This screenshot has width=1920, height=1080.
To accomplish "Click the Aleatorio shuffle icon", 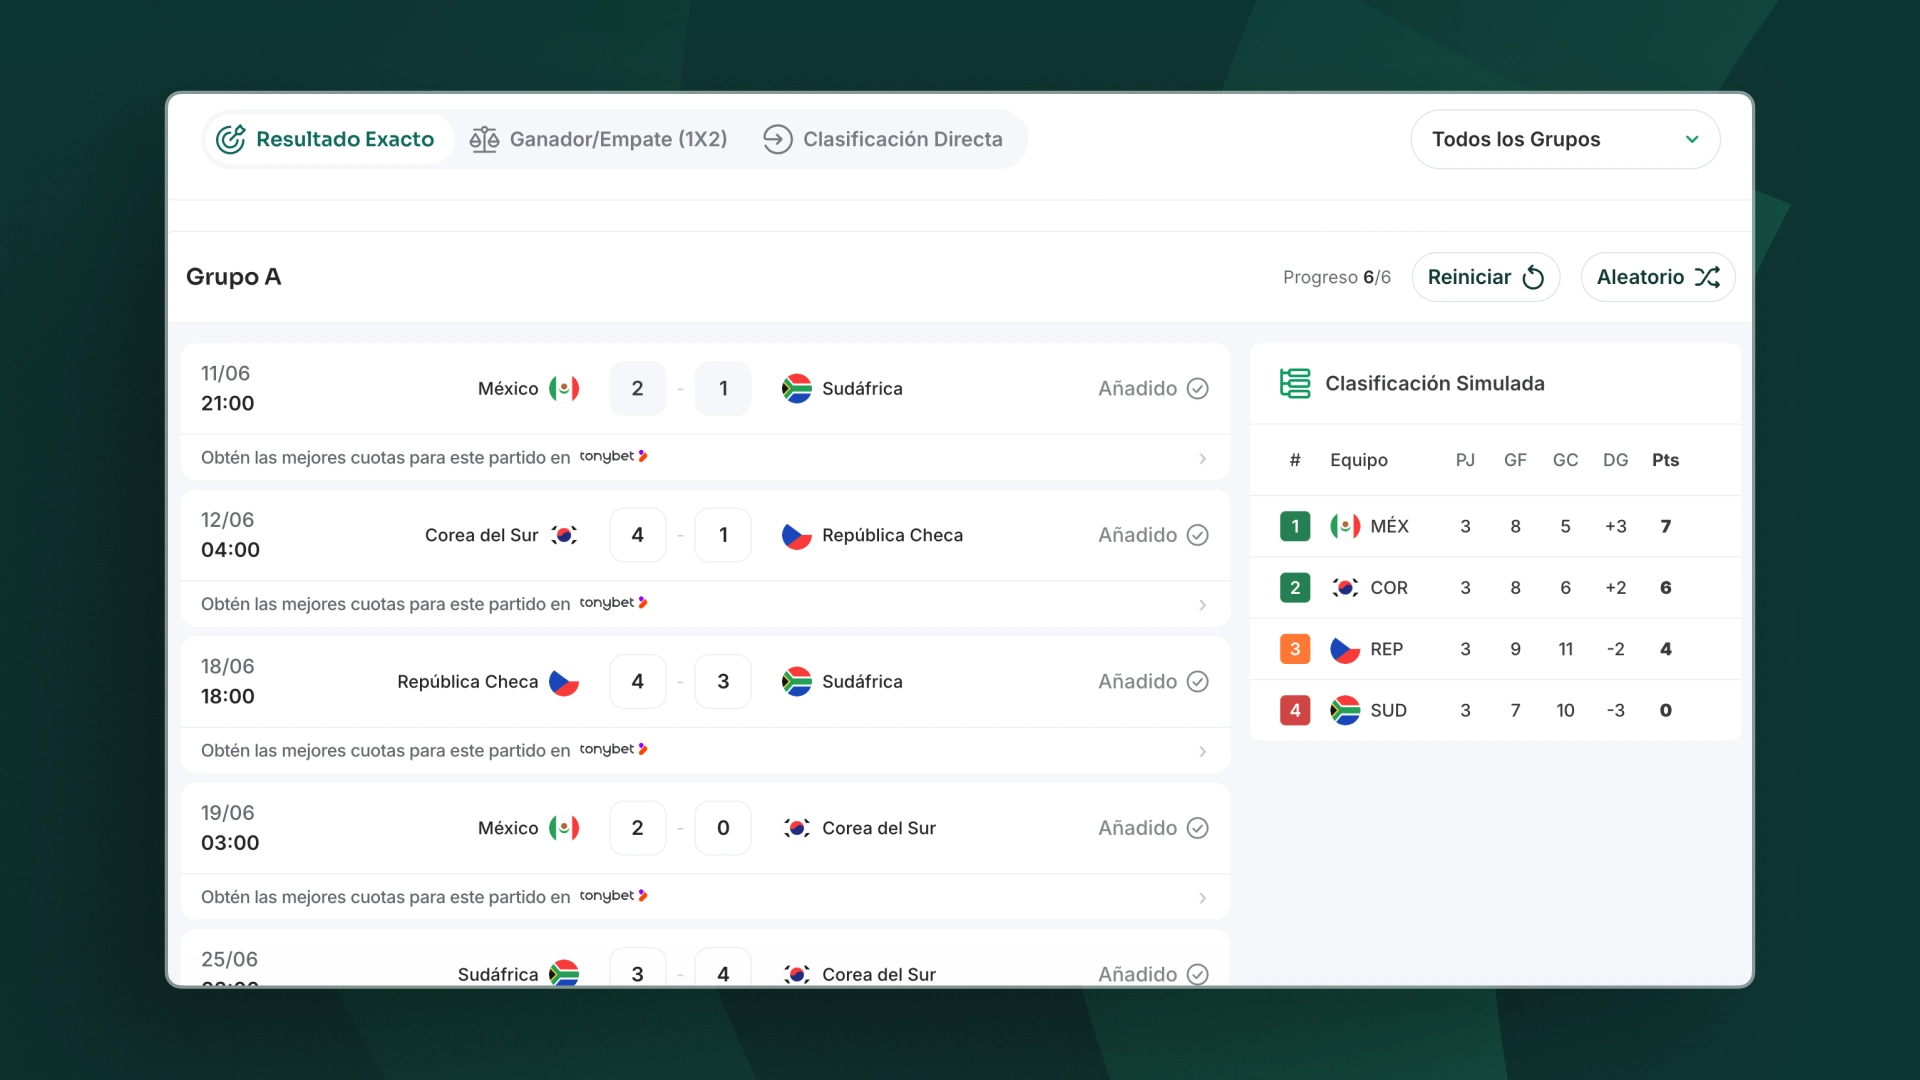I will click(1707, 277).
